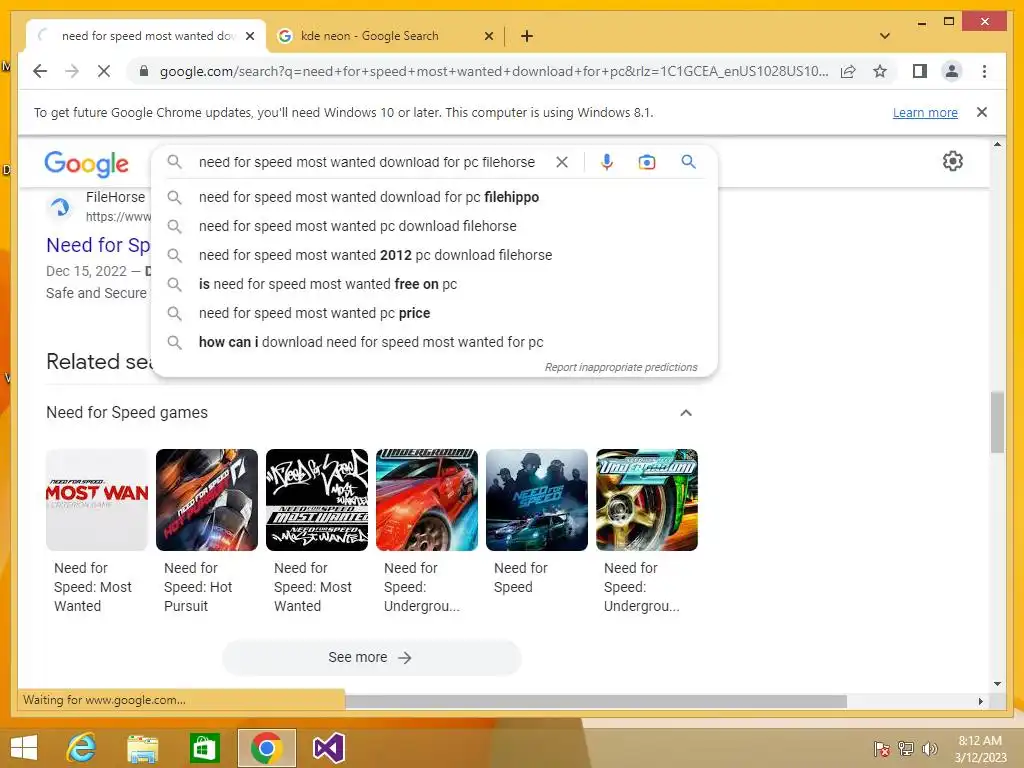Viewport: 1024px width, 768px height.
Task: Go to Google home via the logo
Action: pyautogui.click(x=86, y=163)
